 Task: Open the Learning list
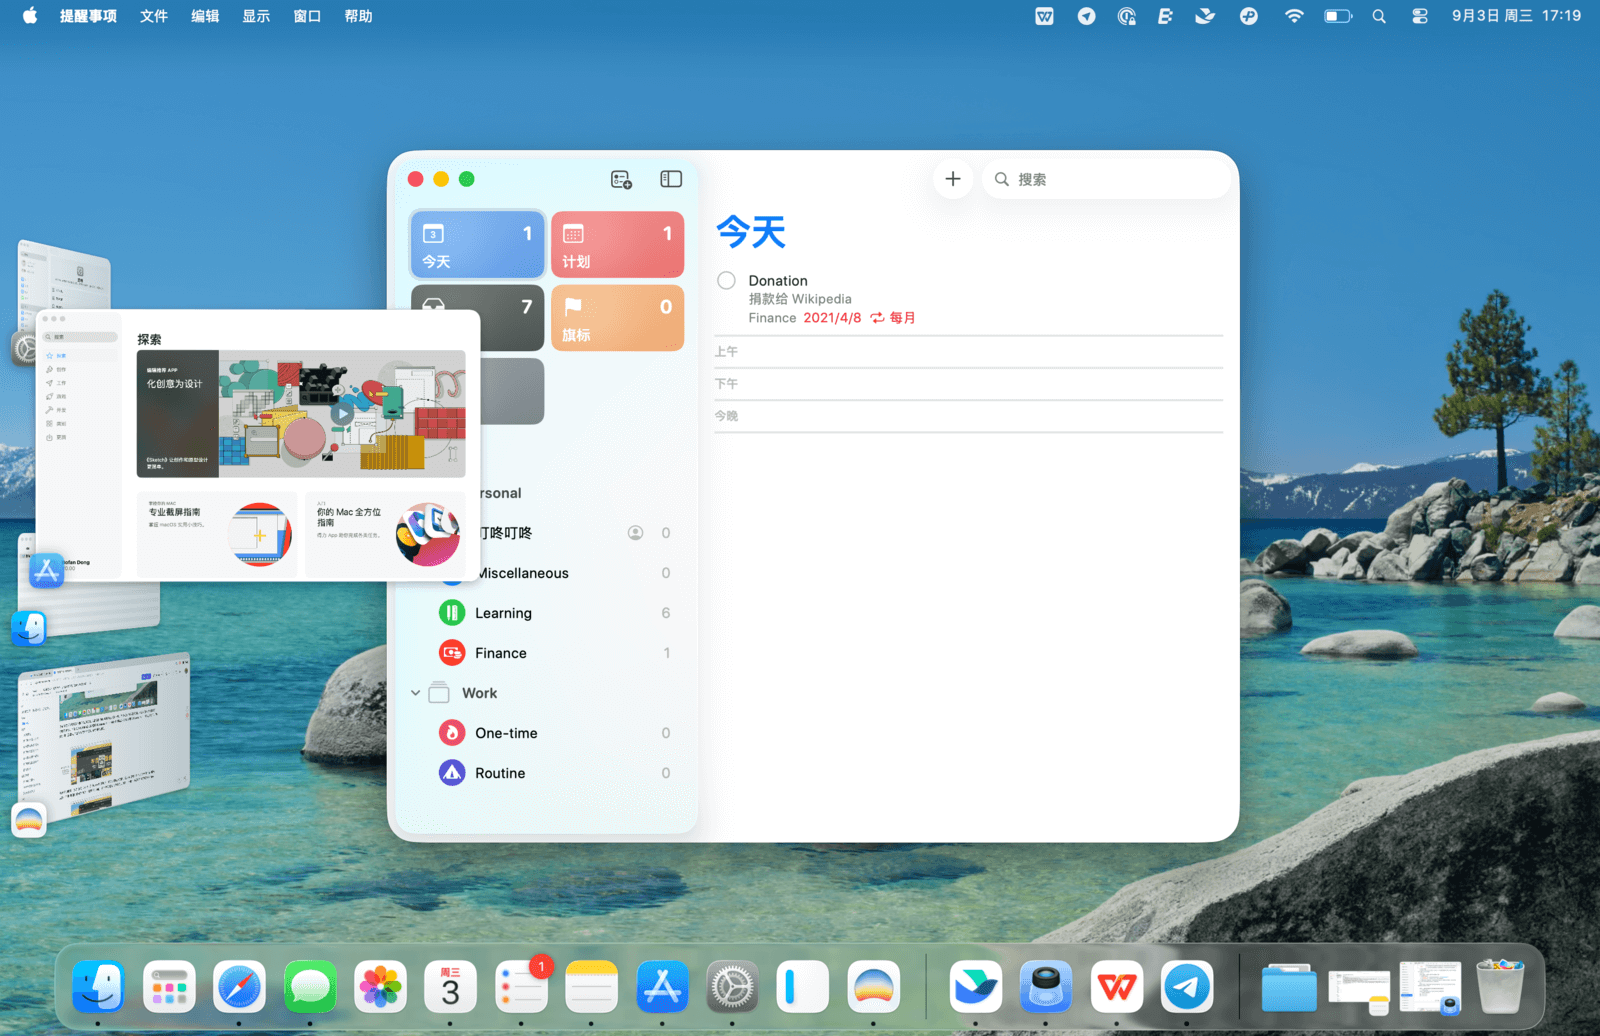coord(503,613)
